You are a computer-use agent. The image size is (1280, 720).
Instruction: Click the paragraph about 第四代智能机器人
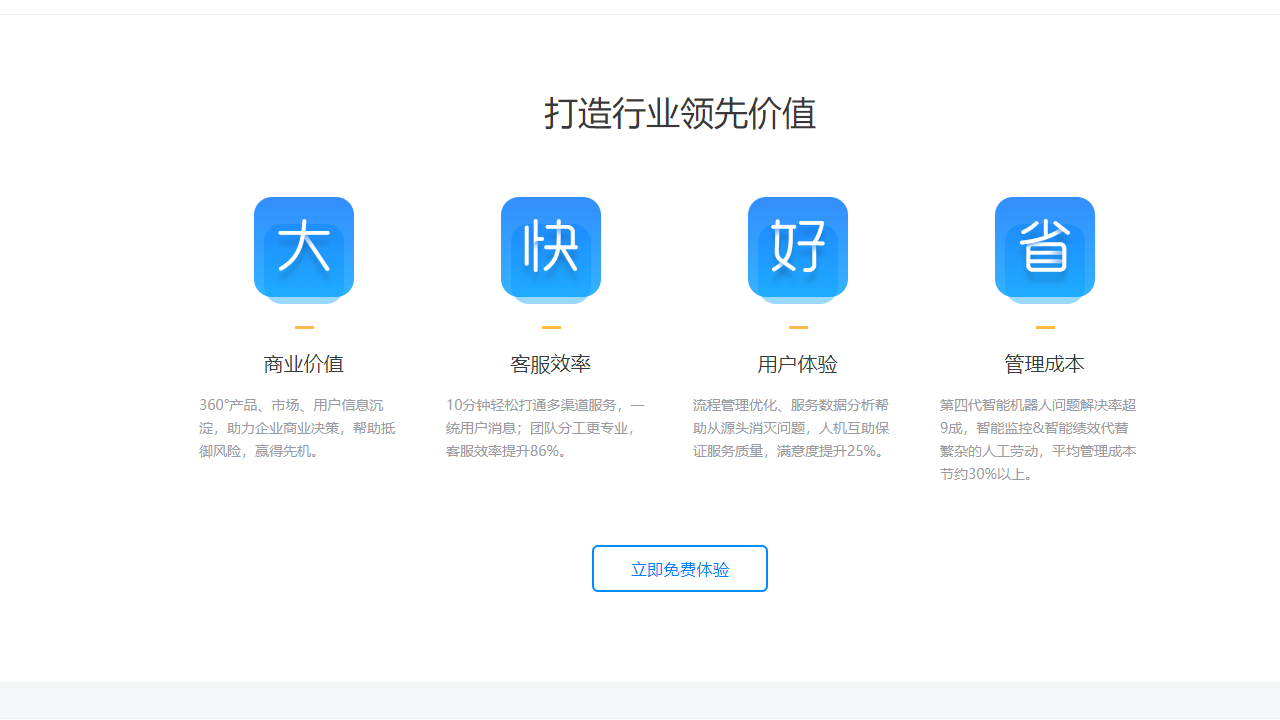pyautogui.click(x=1038, y=439)
